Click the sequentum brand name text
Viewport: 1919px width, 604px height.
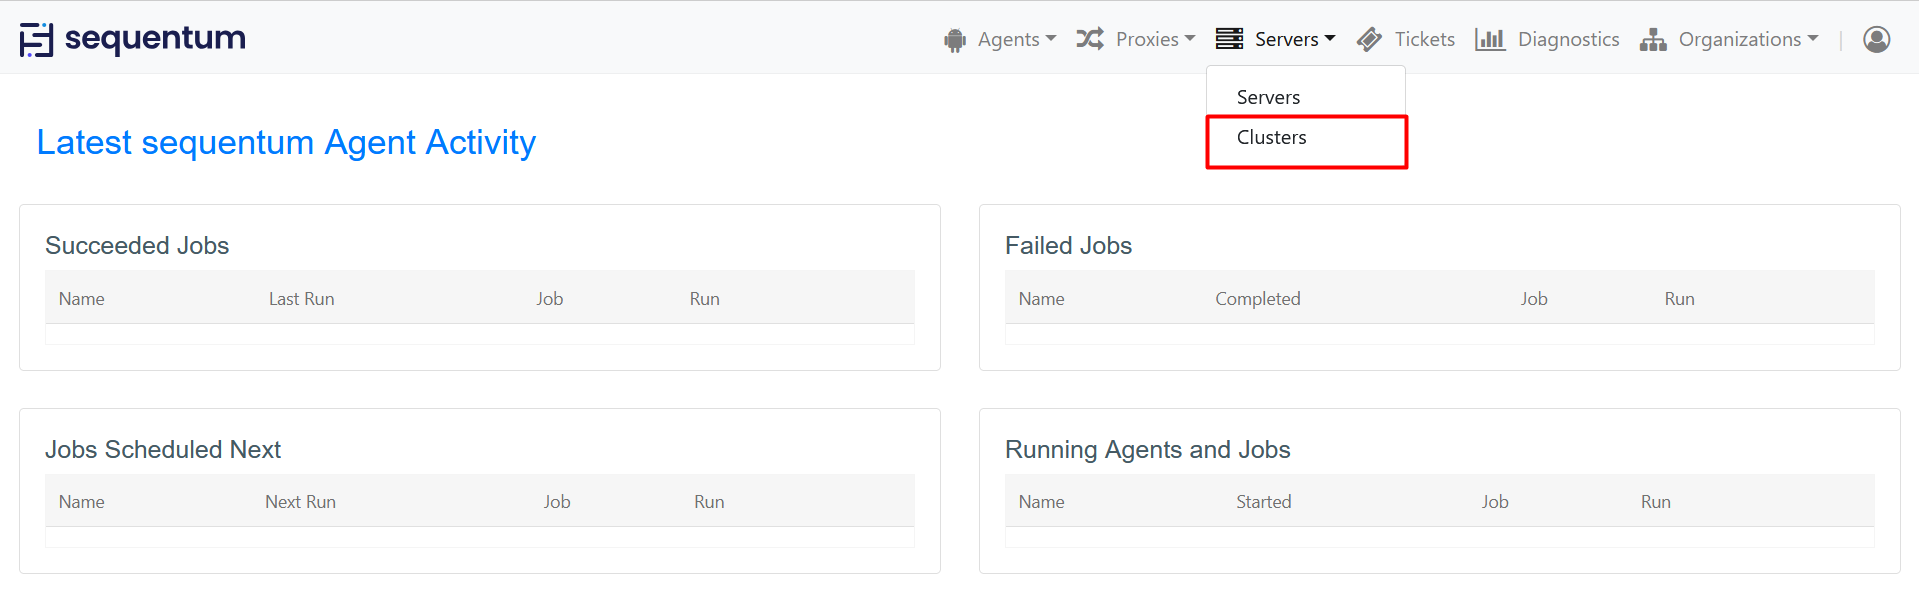[x=155, y=39]
